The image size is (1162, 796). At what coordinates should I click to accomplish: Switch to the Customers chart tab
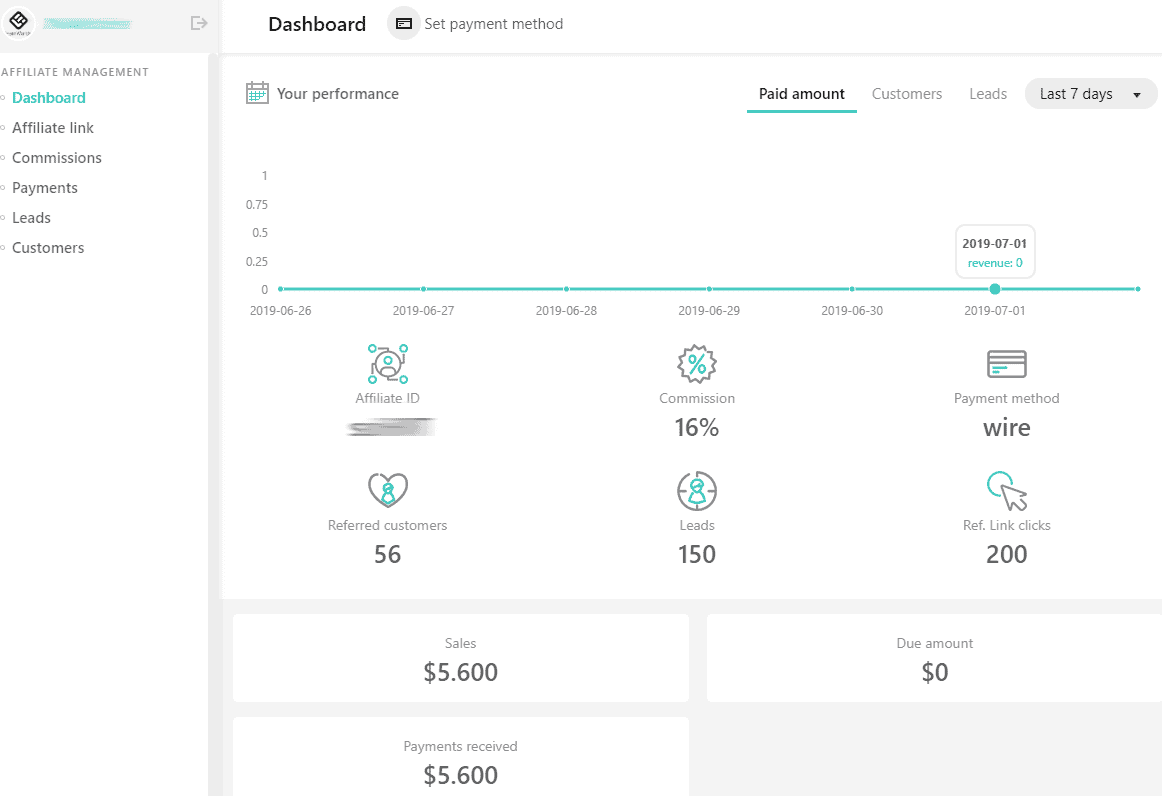[906, 94]
